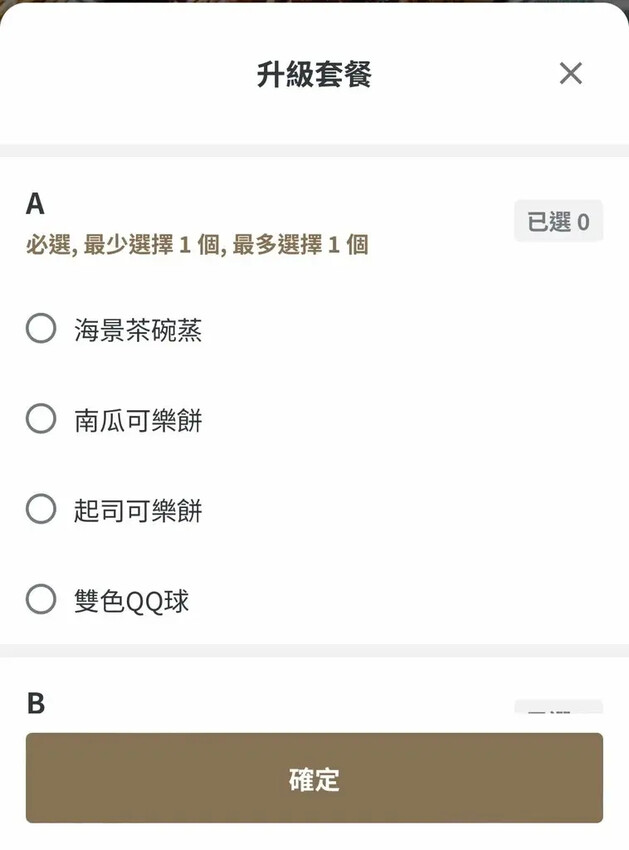Choose the 南瓜可樂餅 radio circle

pos(41,419)
